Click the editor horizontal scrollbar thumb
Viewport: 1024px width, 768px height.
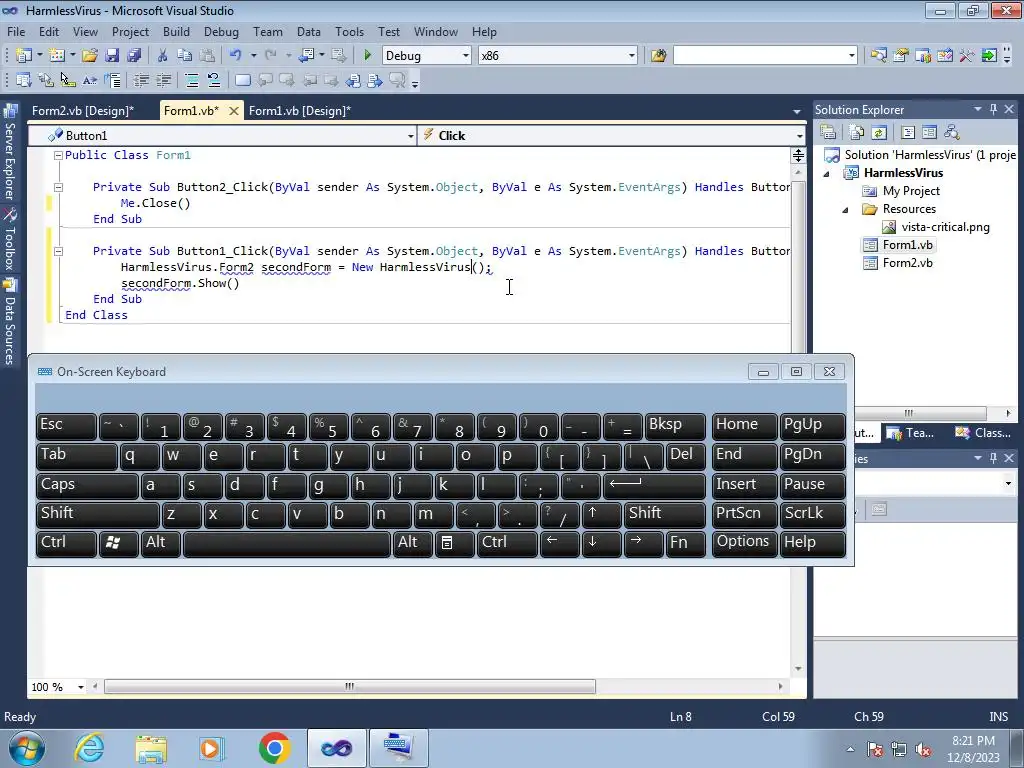pos(350,686)
